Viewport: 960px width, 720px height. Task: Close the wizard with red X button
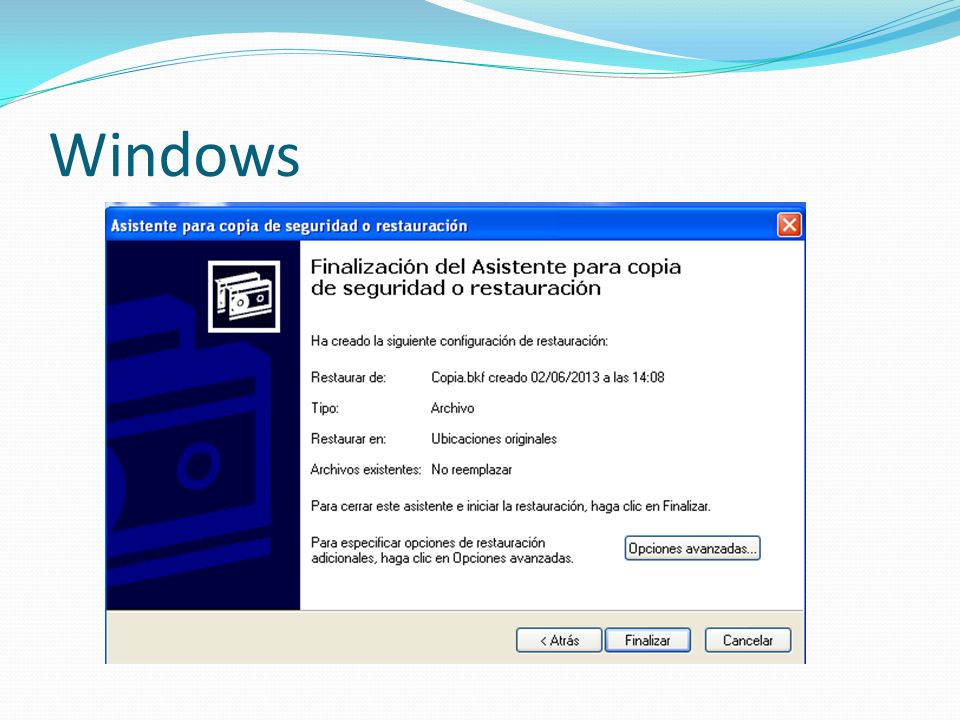click(x=789, y=225)
